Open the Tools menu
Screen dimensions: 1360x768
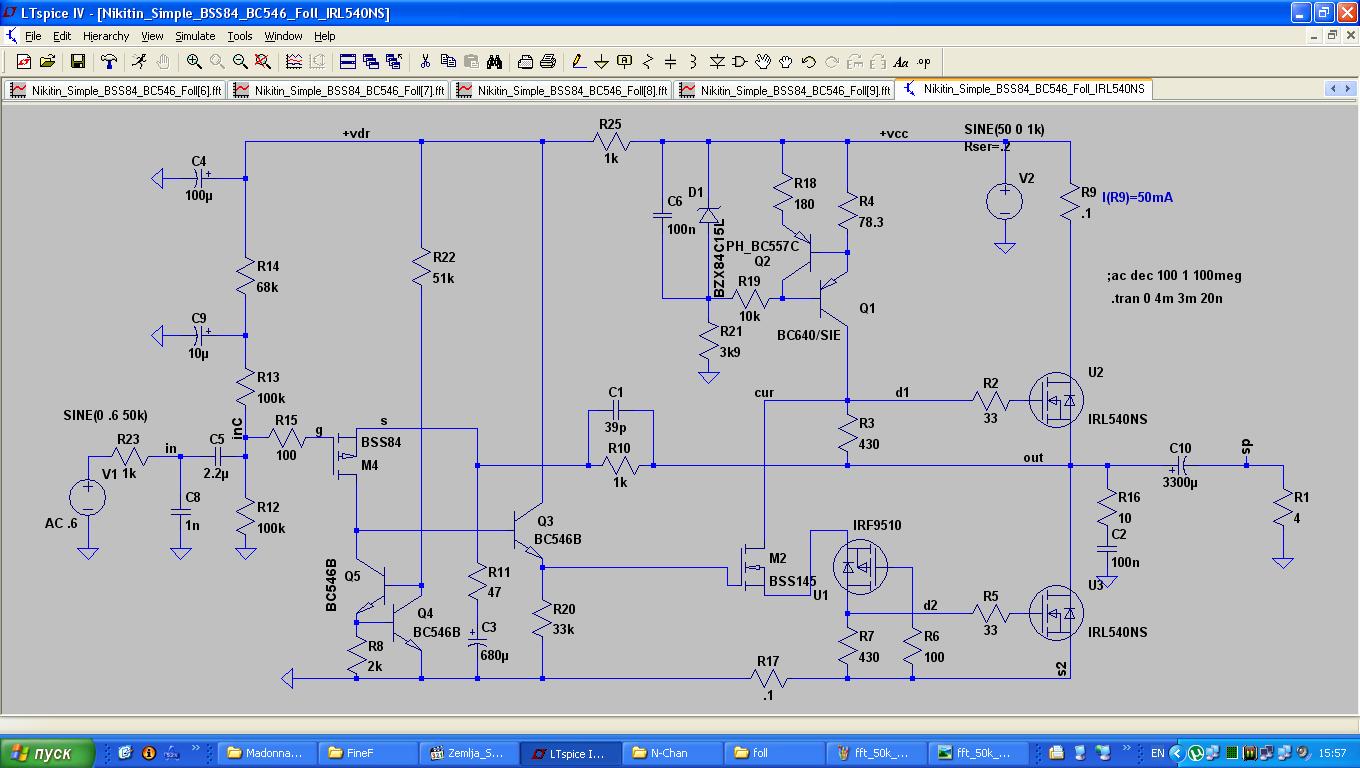(x=240, y=36)
